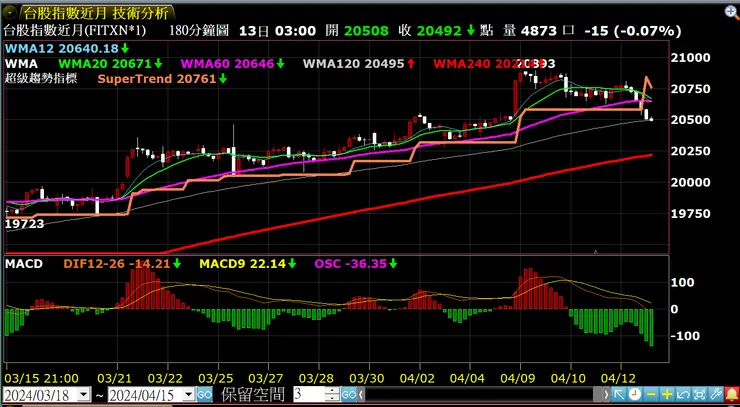Image resolution: width=740 pixels, height=407 pixels.
Task: Click the white MACD panel title
Action: pyautogui.click(x=24, y=264)
